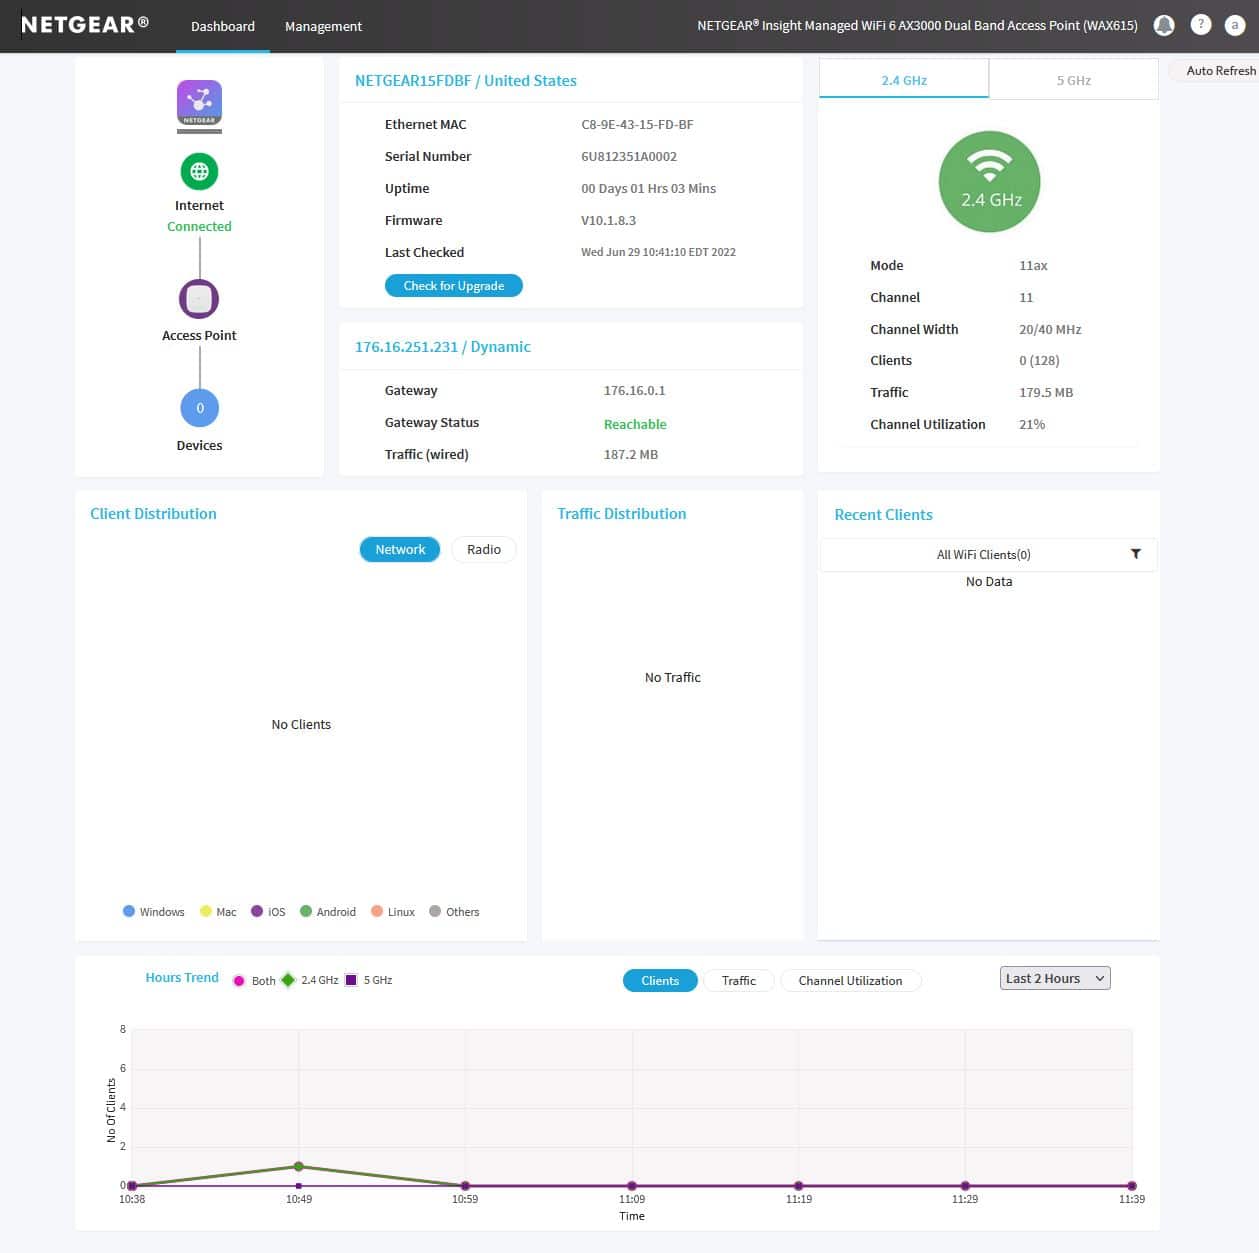This screenshot has height=1253, width=1259.
Task: Click the Reachable gateway status
Action: click(635, 425)
